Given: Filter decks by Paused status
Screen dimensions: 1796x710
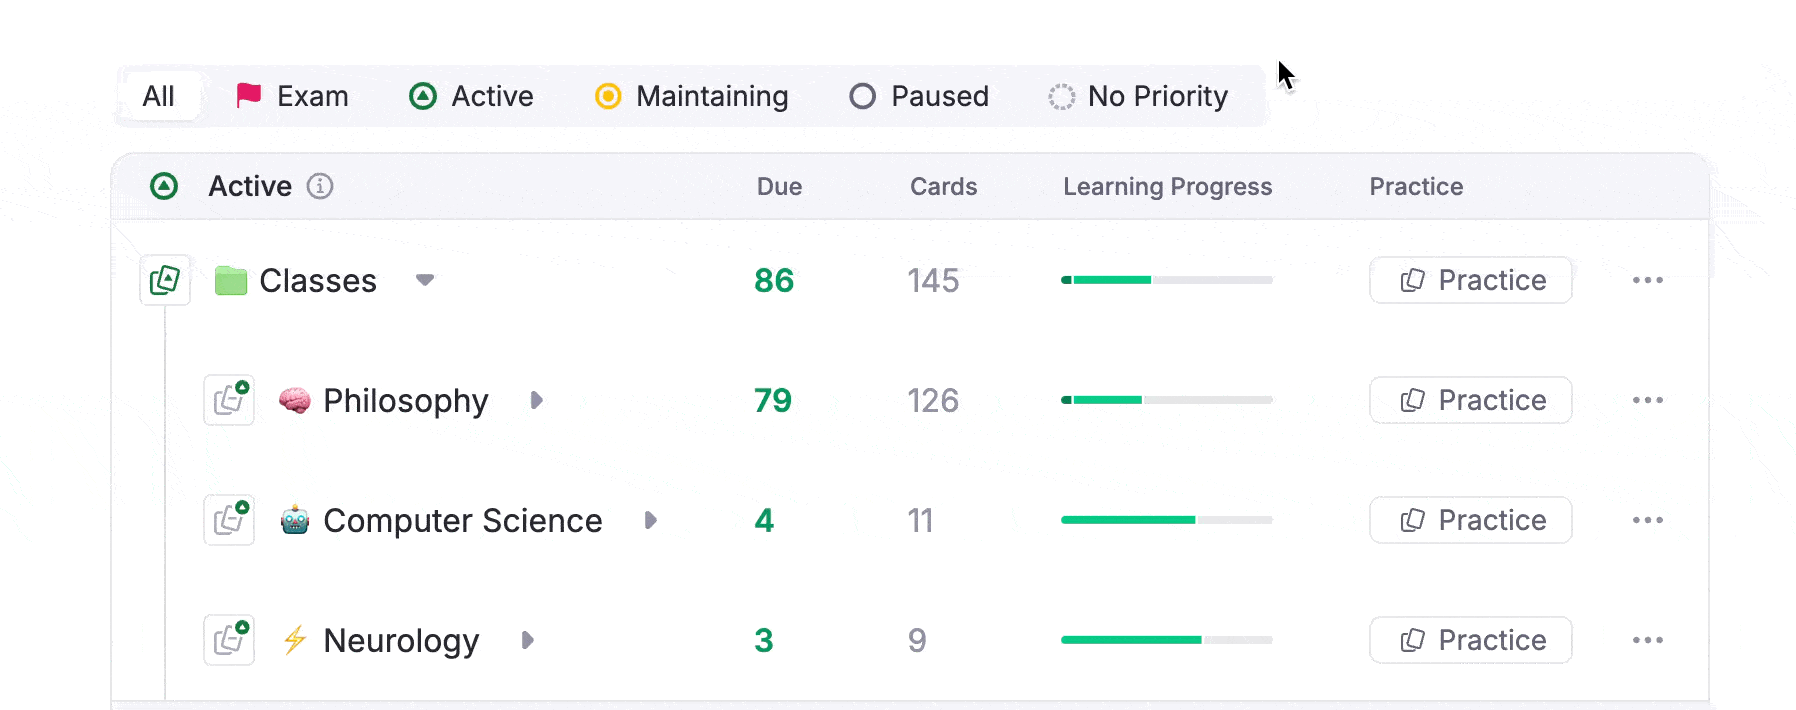Looking at the screenshot, I should [x=919, y=96].
